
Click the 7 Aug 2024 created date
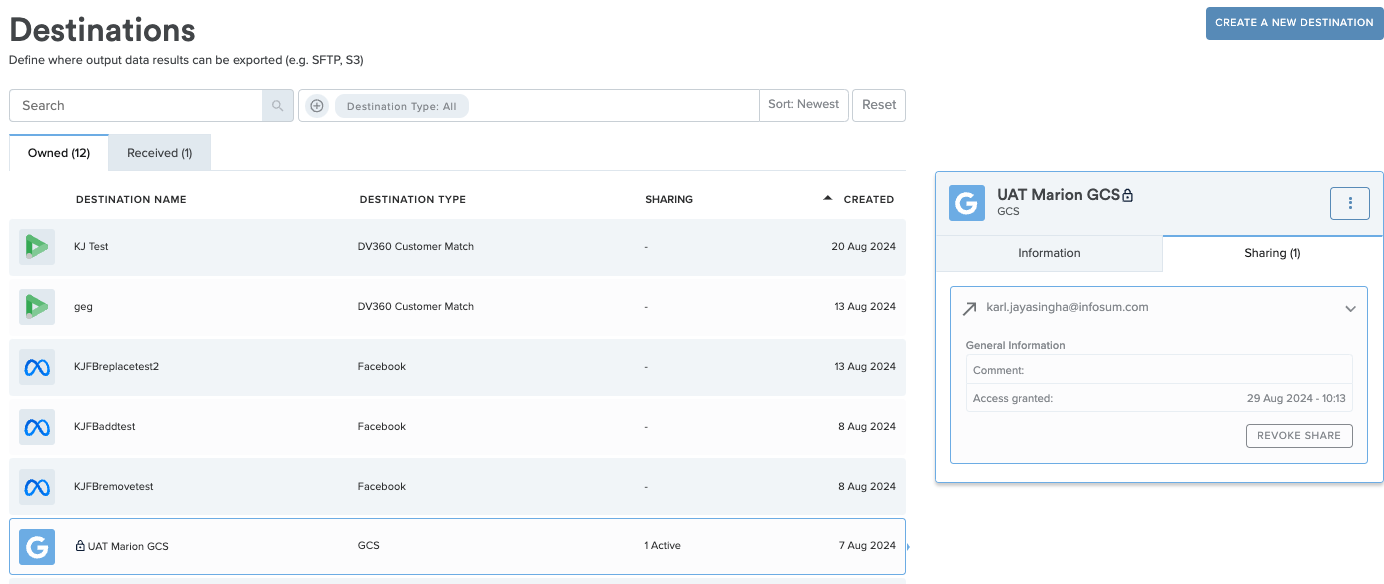(866, 546)
